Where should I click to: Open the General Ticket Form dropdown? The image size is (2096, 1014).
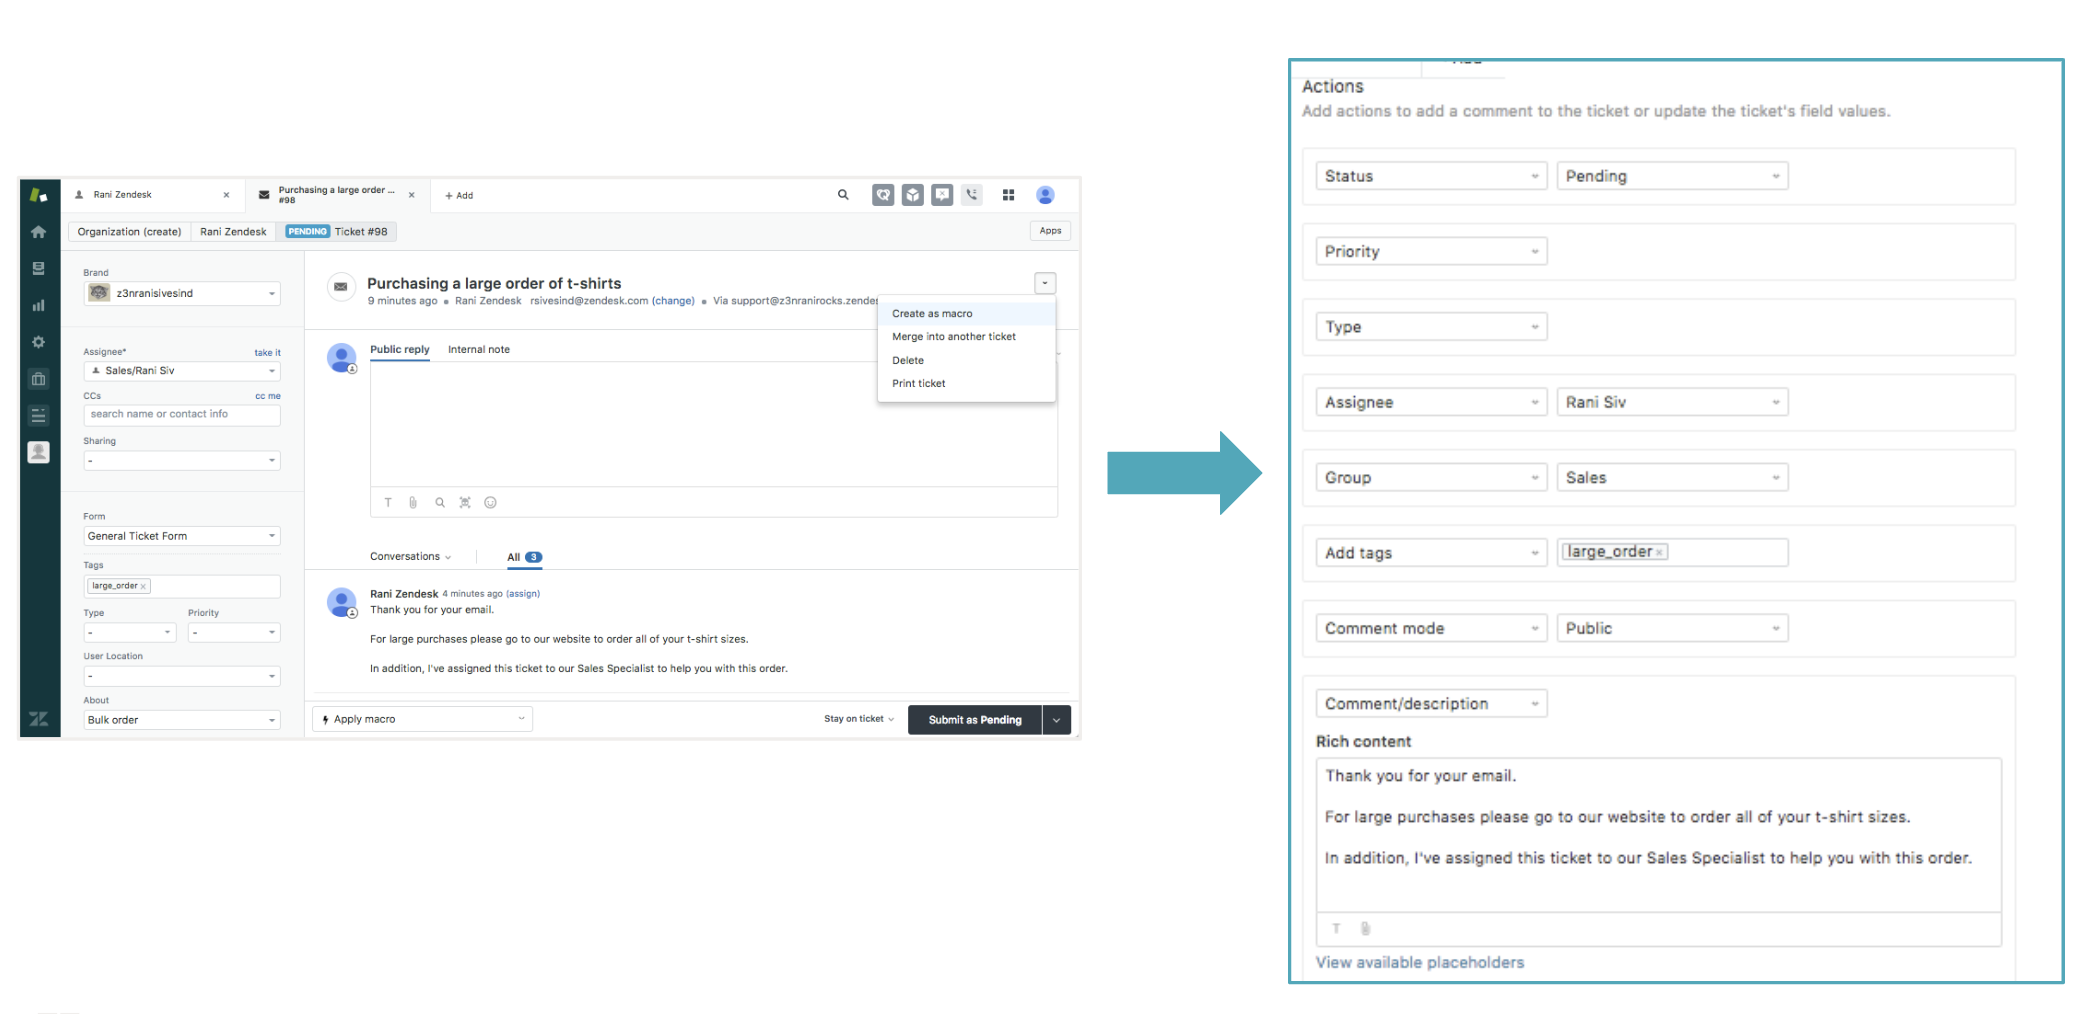(181, 536)
